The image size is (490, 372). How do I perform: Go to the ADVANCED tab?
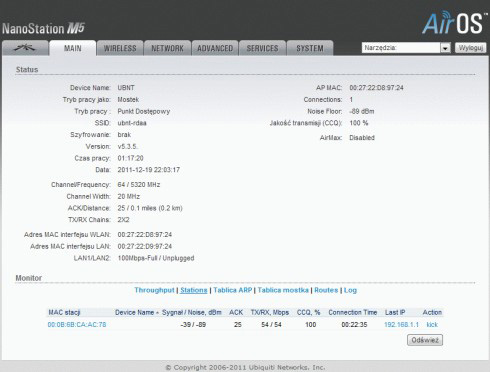[x=215, y=48]
